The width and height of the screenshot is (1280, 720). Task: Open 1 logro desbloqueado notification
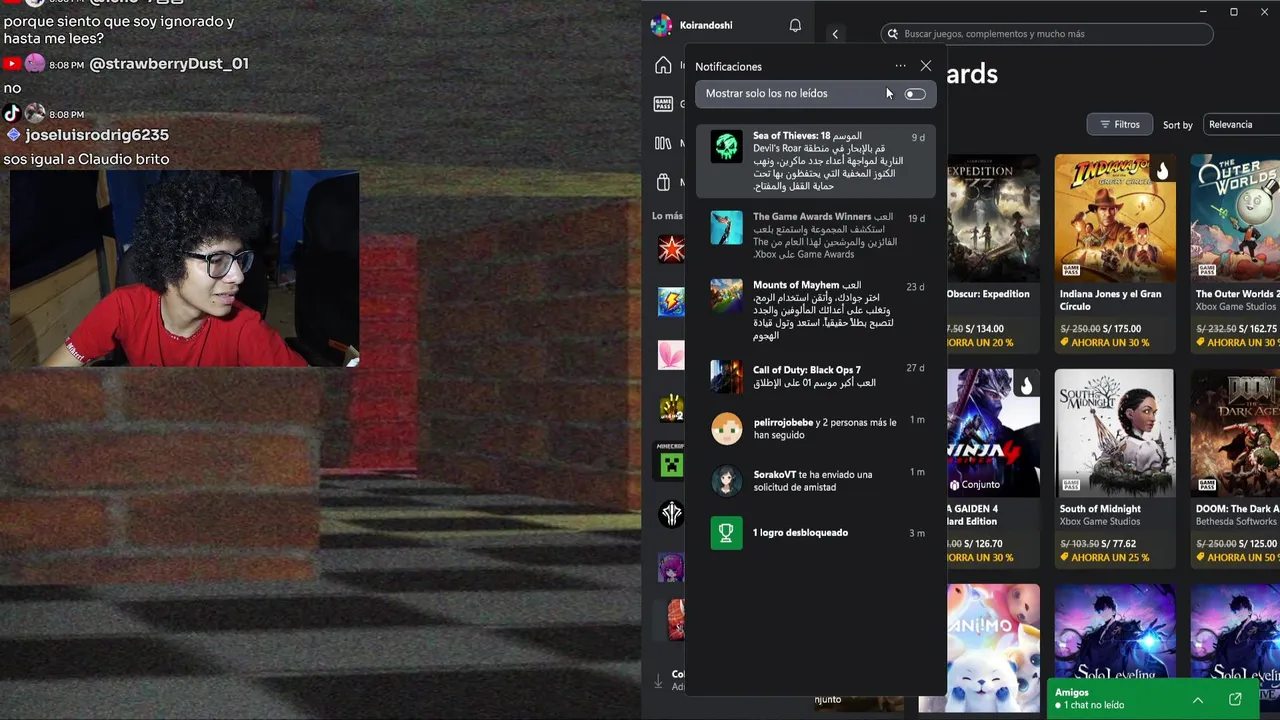[816, 533]
